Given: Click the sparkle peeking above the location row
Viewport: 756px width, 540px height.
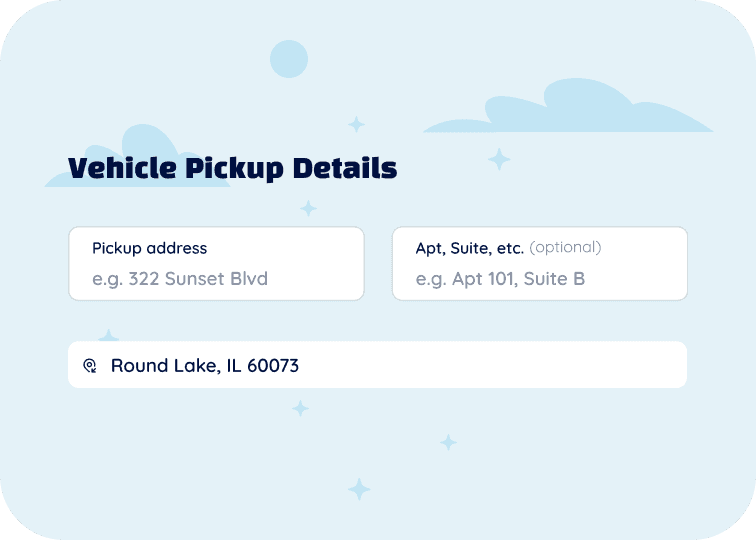Looking at the screenshot, I should point(108,336).
